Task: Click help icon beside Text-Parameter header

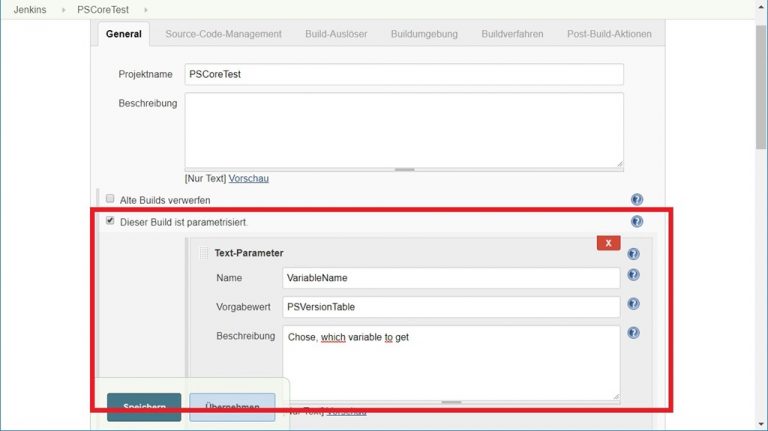Action: pos(633,254)
